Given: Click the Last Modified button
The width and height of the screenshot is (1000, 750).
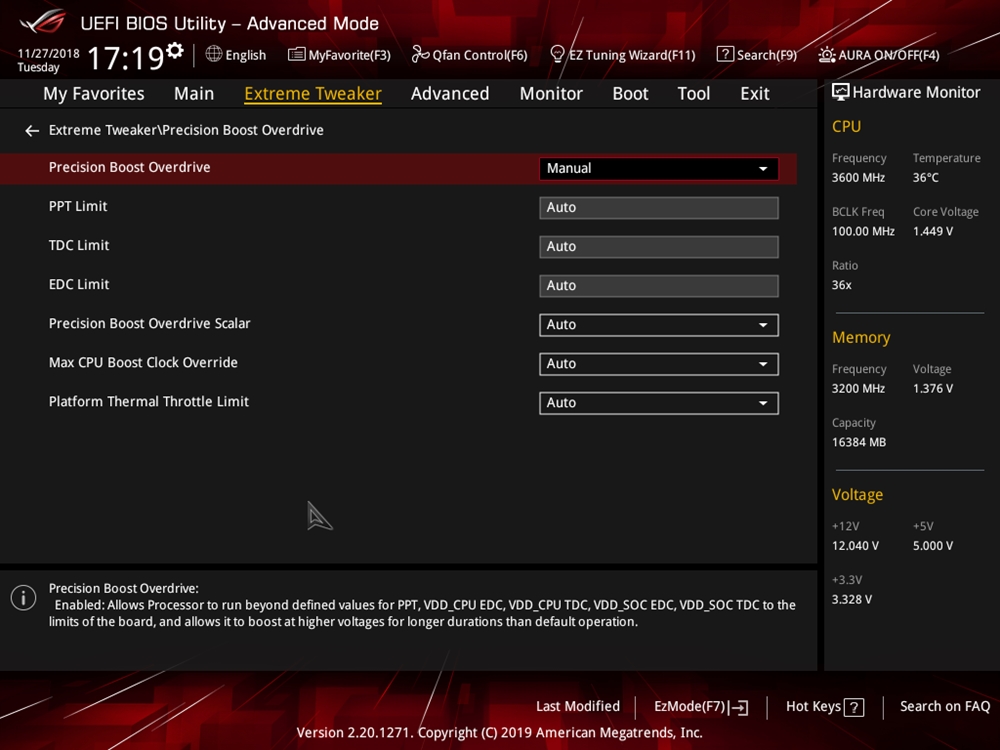Looking at the screenshot, I should point(578,707).
